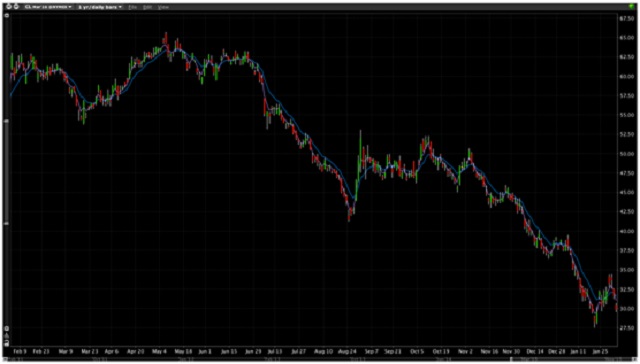Click the 60.00 price axis label
This screenshot has height=364, width=640.
[627, 77]
